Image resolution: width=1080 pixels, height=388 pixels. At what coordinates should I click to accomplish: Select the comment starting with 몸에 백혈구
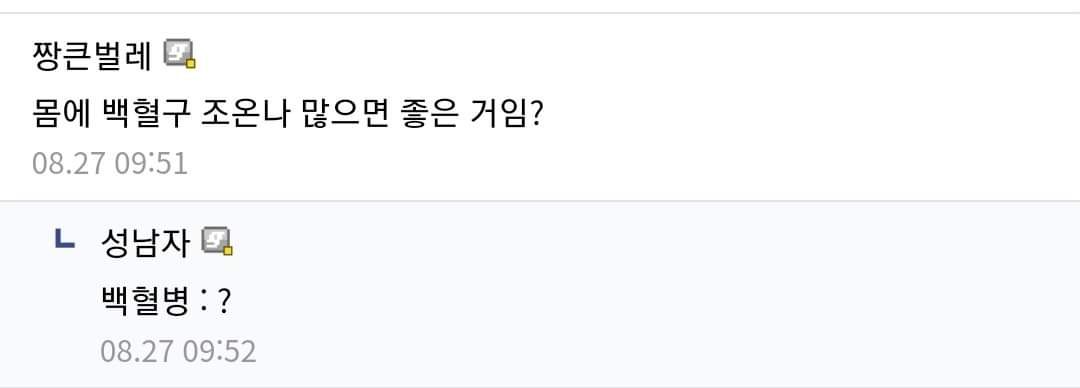[x=289, y=114]
